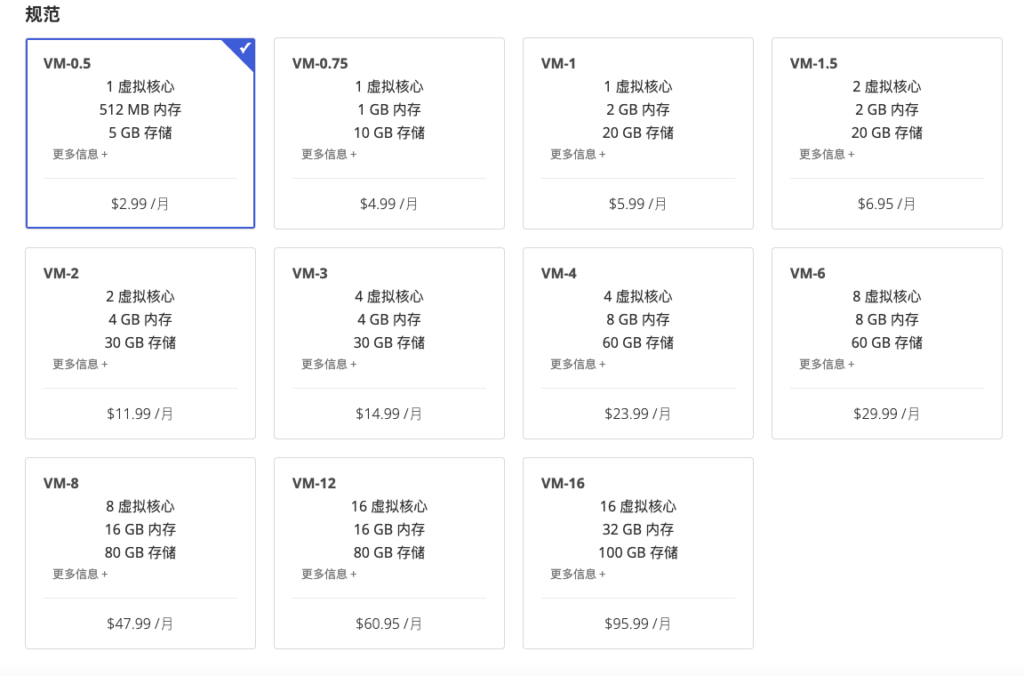Click the checkmark on the VM-0.5 card
The height and width of the screenshot is (676, 1024).
(245, 48)
